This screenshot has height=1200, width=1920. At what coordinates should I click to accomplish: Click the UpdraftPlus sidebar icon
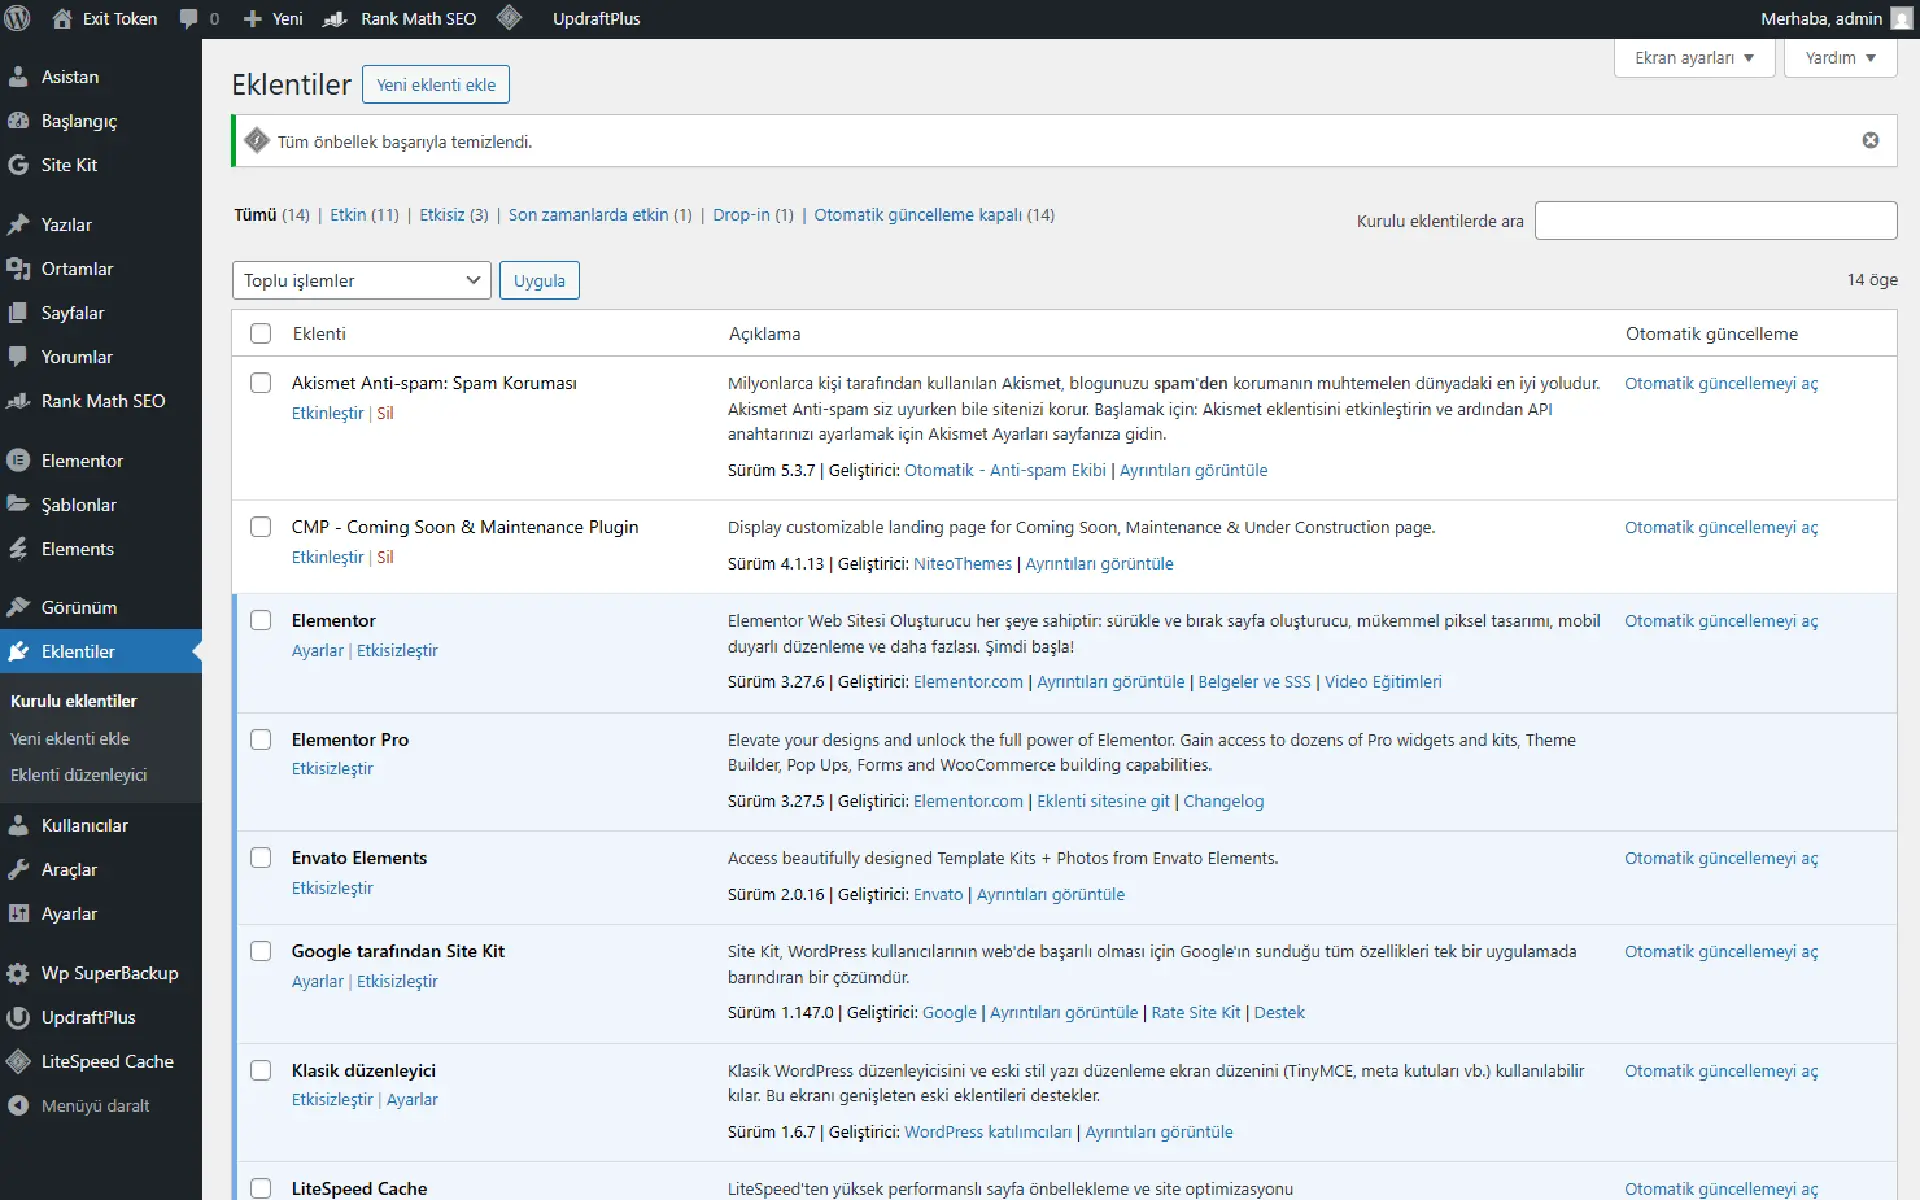[18, 1018]
